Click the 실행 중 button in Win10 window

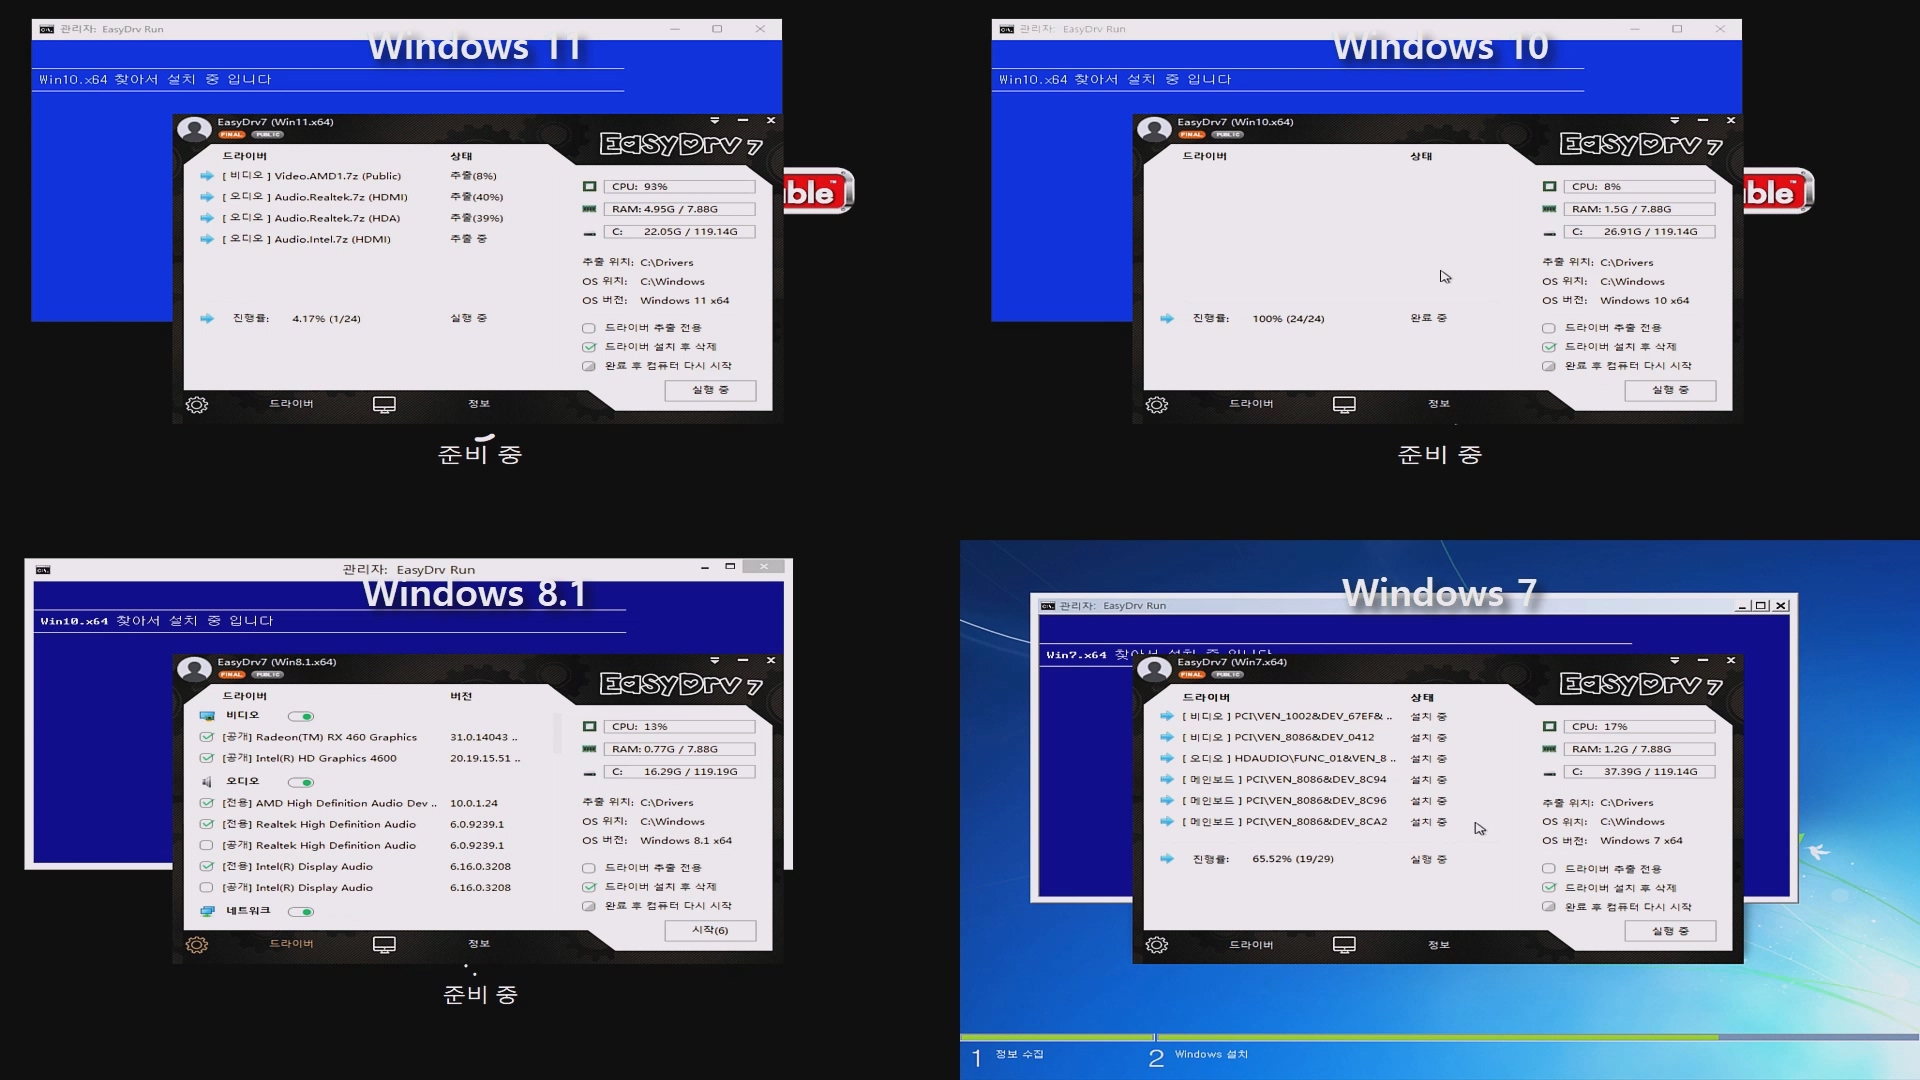[x=1670, y=391]
